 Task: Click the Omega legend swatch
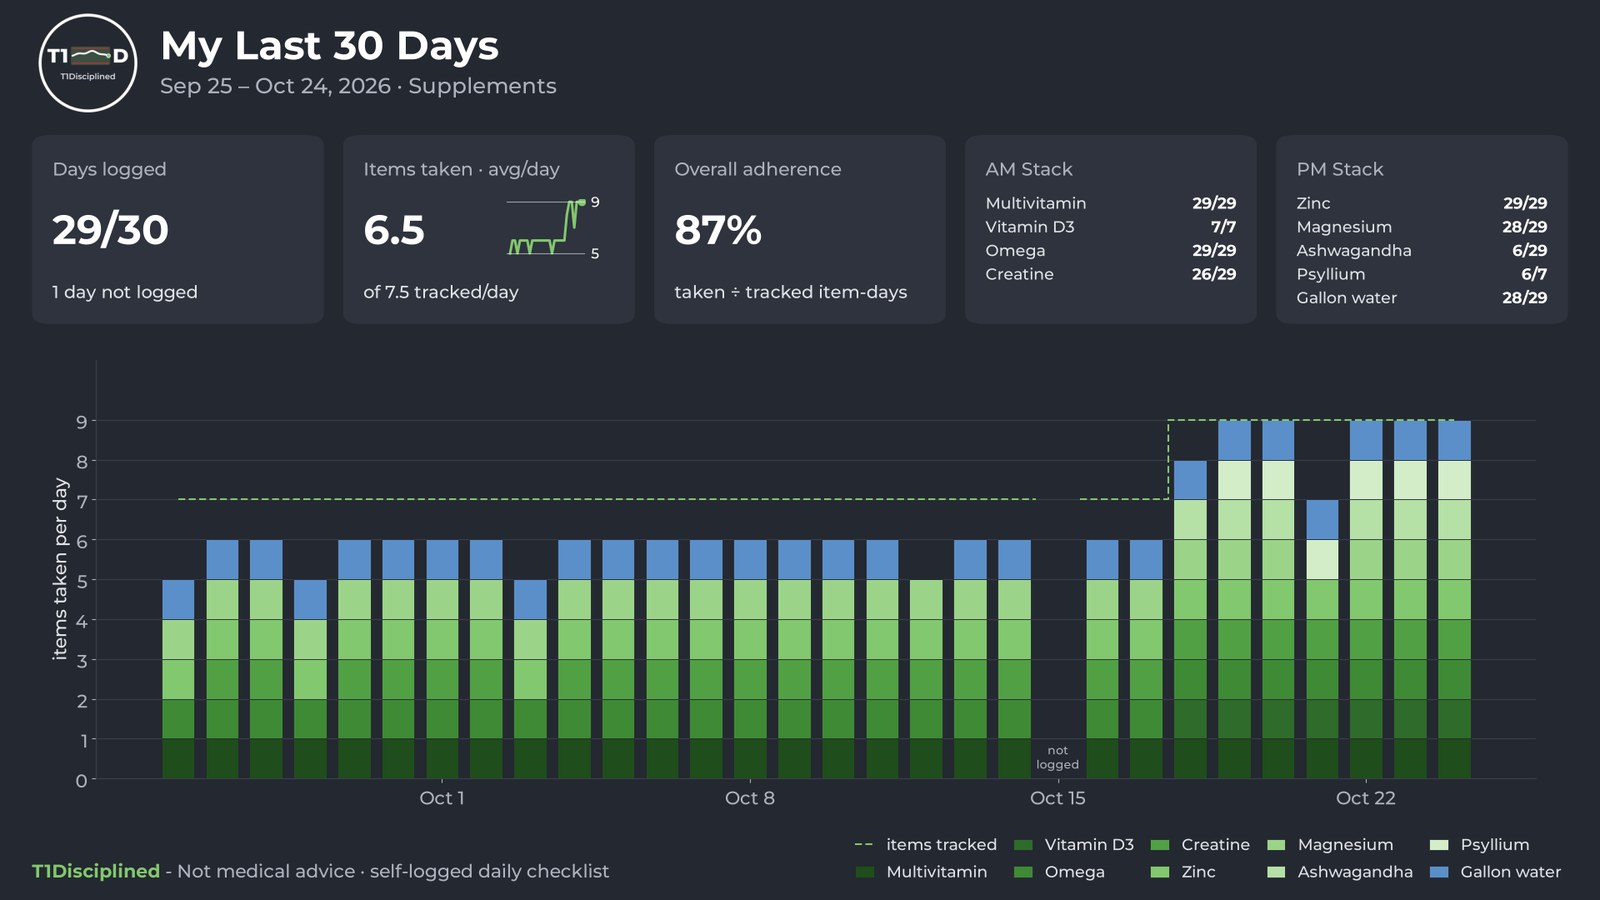click(1023, 872)
